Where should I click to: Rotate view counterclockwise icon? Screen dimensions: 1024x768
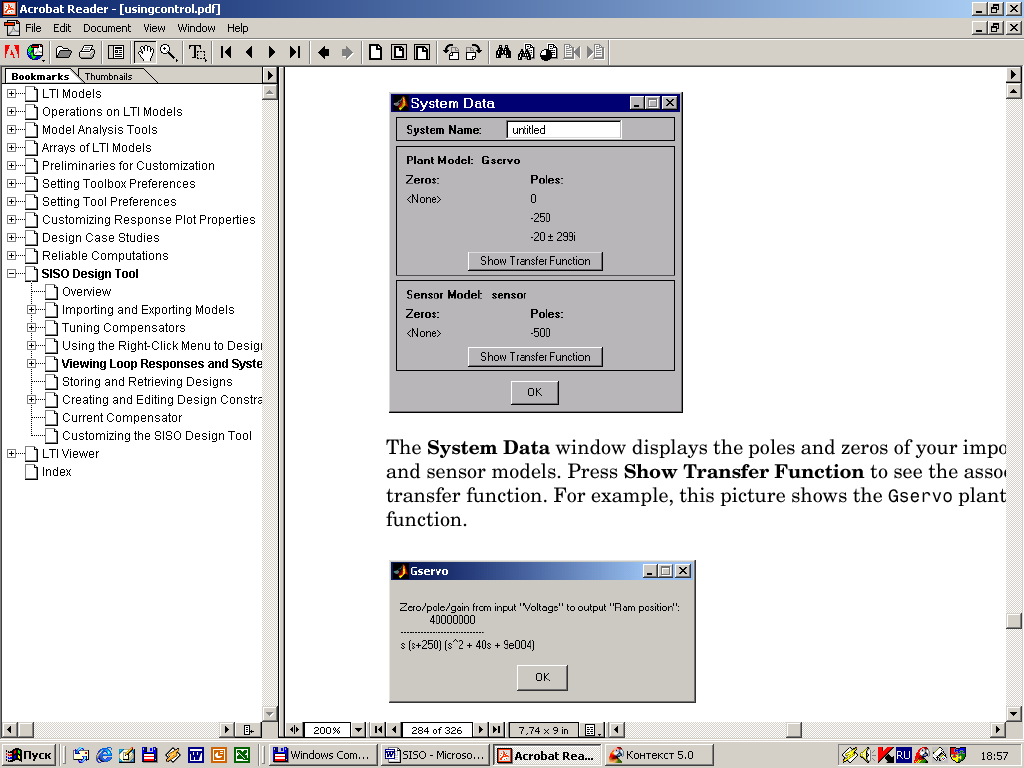coord(451,52)
